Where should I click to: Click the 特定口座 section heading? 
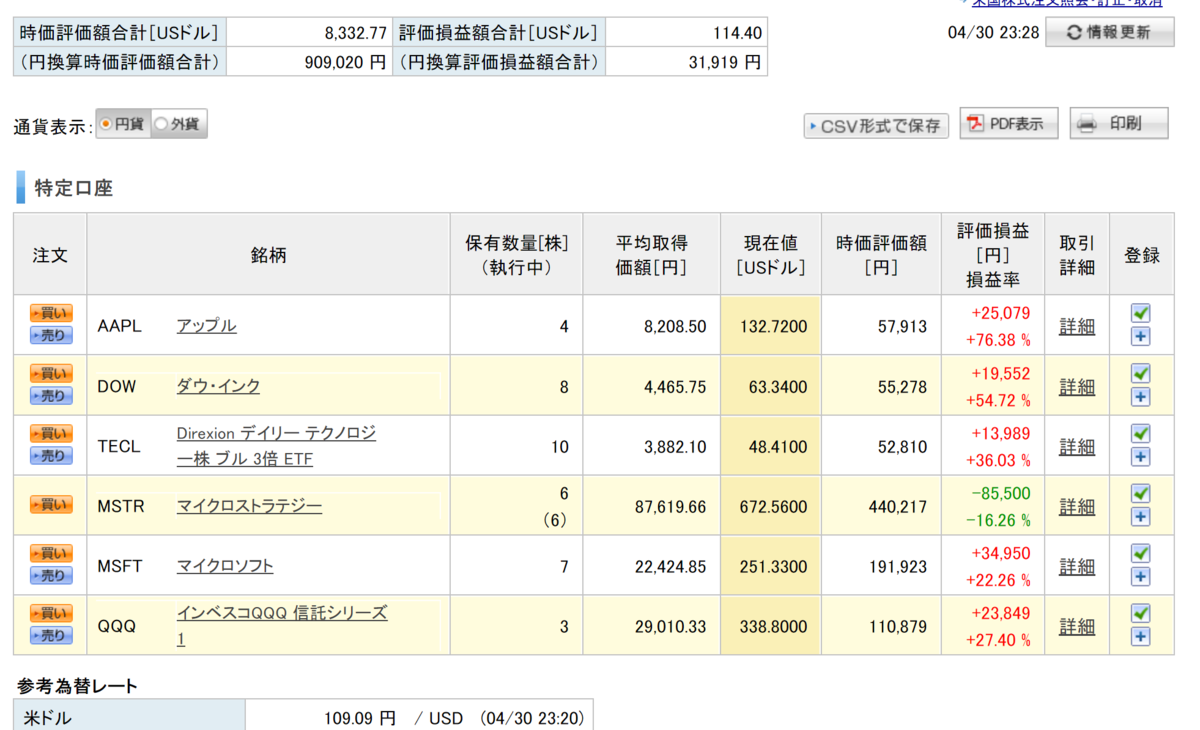coord(74,188)
